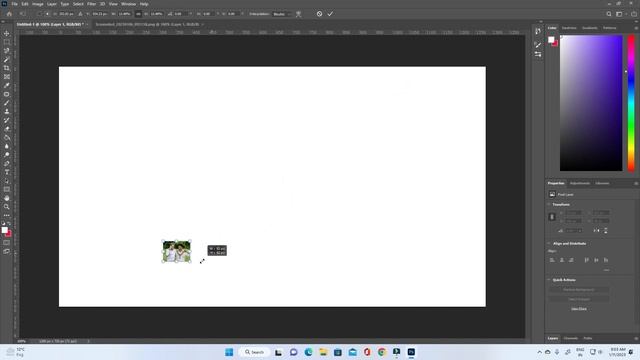Viewport: 640px width, 360px height.
Task: Collapse the Quick Actions section
Action: [549, 280]
